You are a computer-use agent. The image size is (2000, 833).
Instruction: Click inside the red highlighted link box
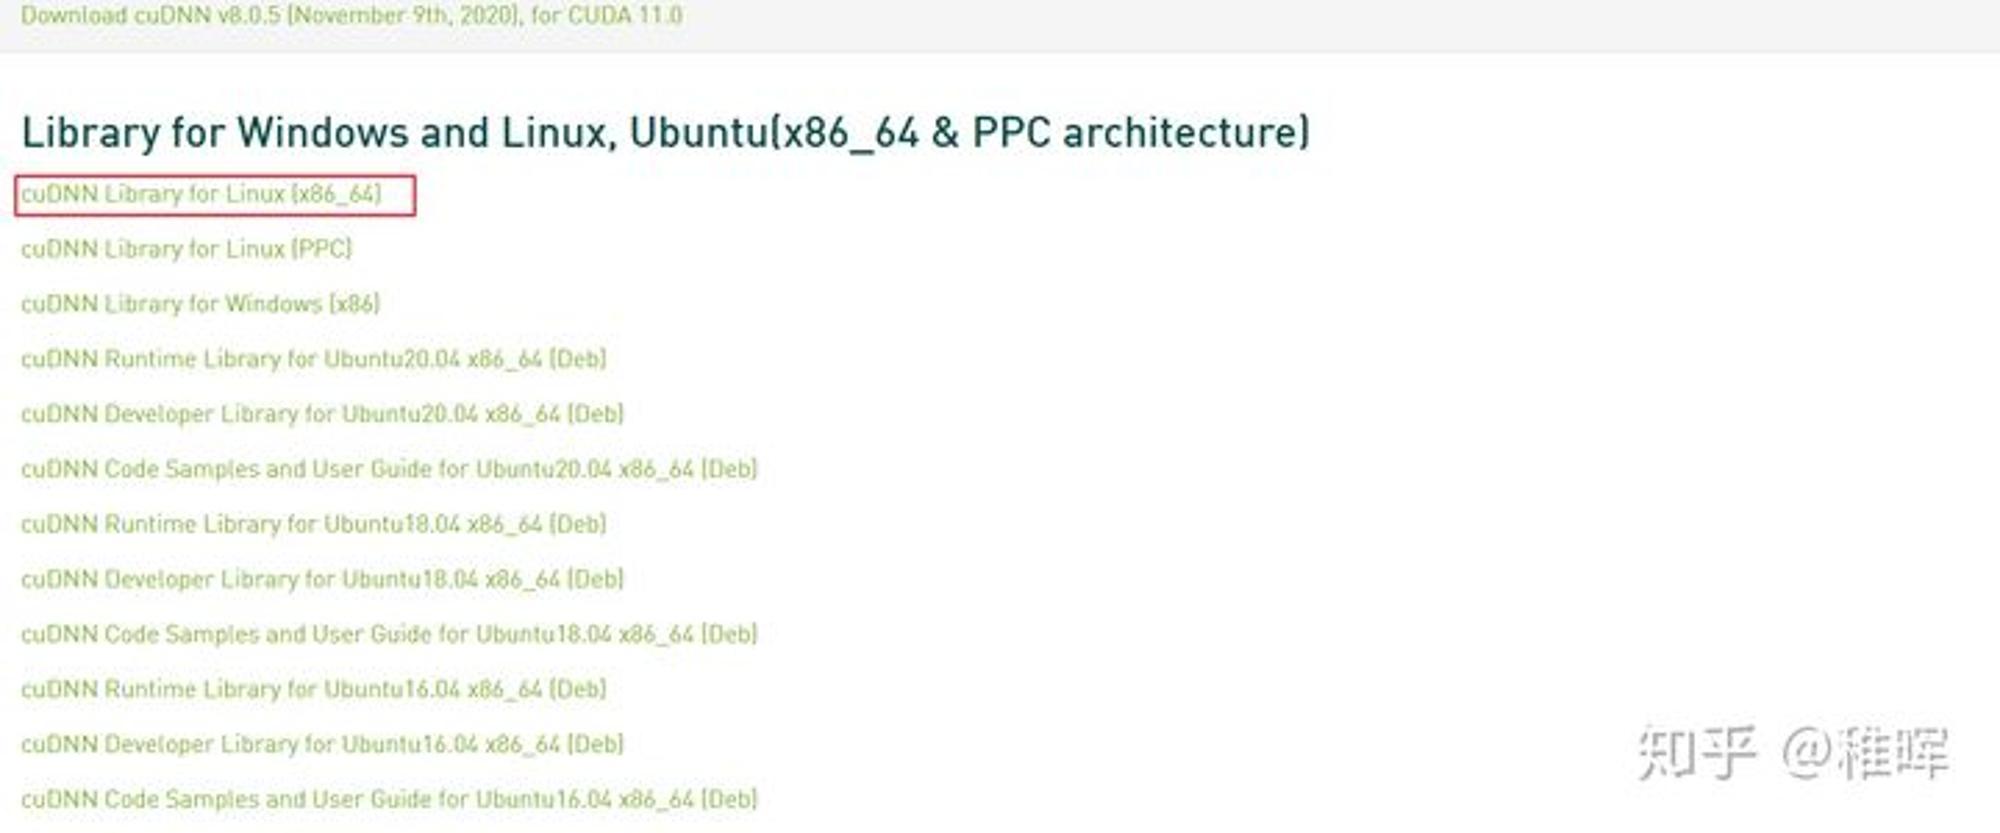pos(215,195)
